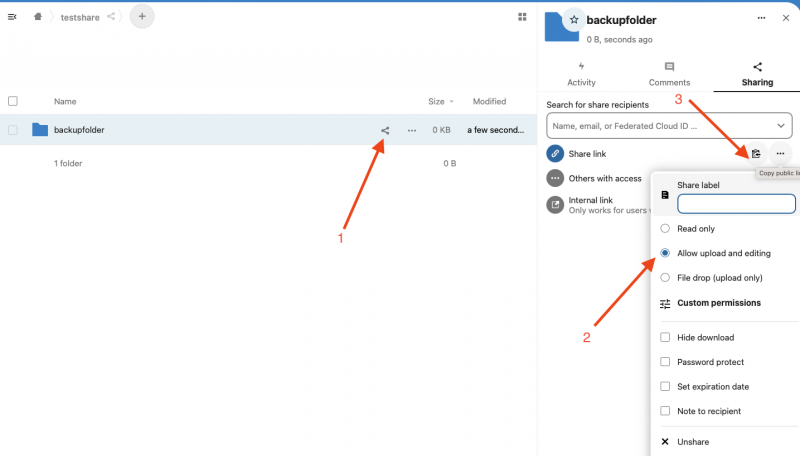Click into the Share label text field
800x456 pixels.
[736, 204]
